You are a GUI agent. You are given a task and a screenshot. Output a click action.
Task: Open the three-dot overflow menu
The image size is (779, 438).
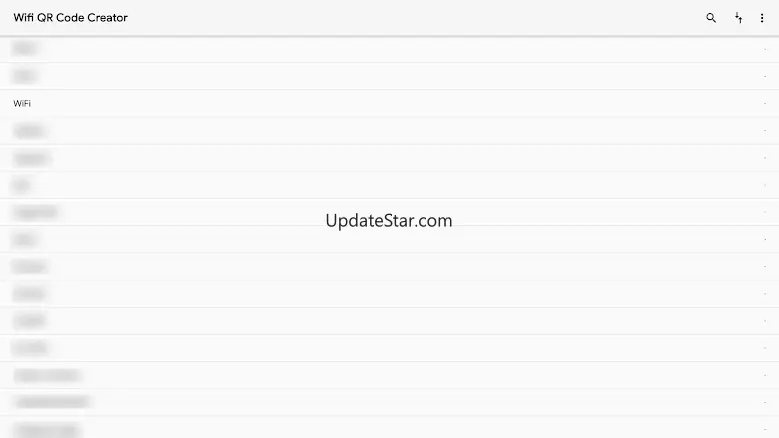click(x=762, y=18)
